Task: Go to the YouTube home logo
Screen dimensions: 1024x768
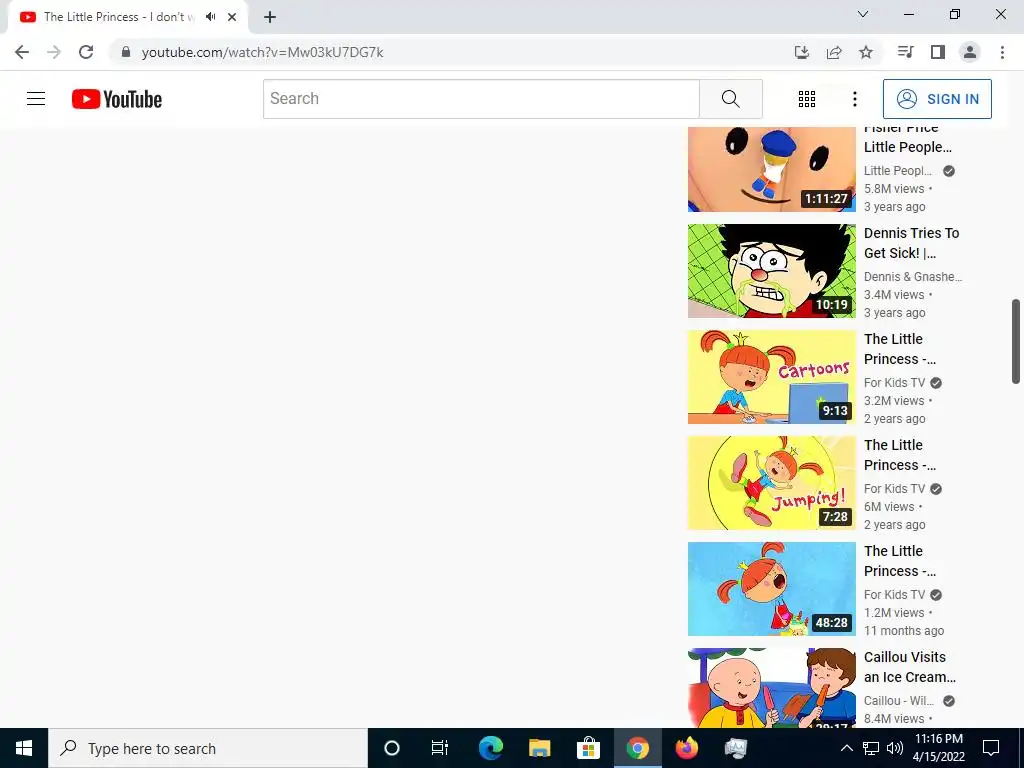Action: point(117,99)
